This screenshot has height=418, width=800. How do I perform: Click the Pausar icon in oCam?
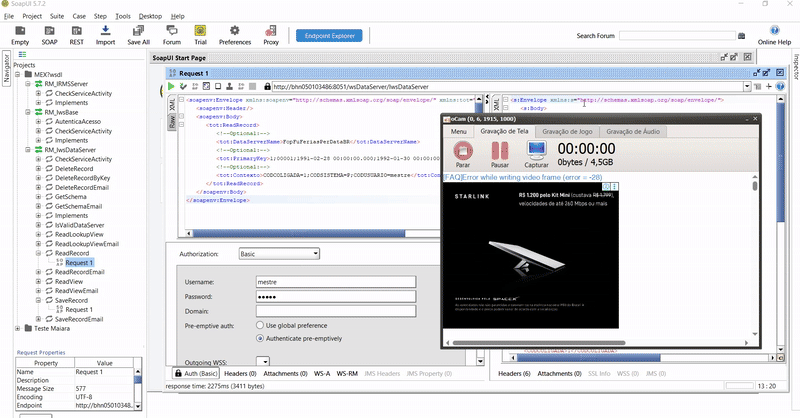point(499,151)
